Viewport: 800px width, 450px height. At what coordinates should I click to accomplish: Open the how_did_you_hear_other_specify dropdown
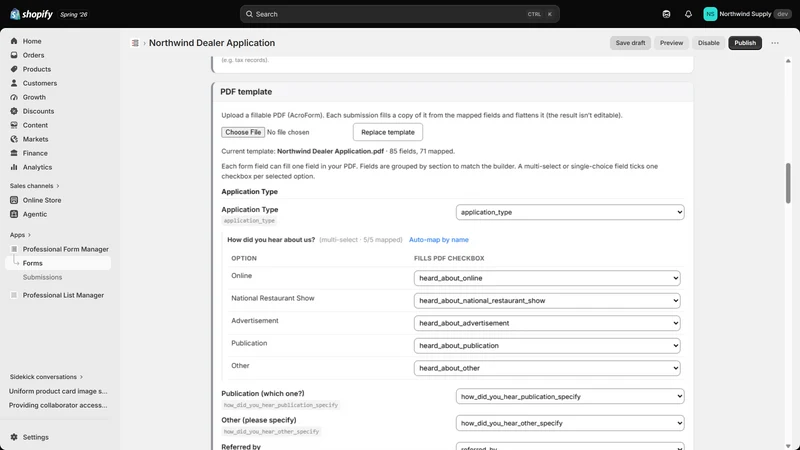click(x=570, y=423)
